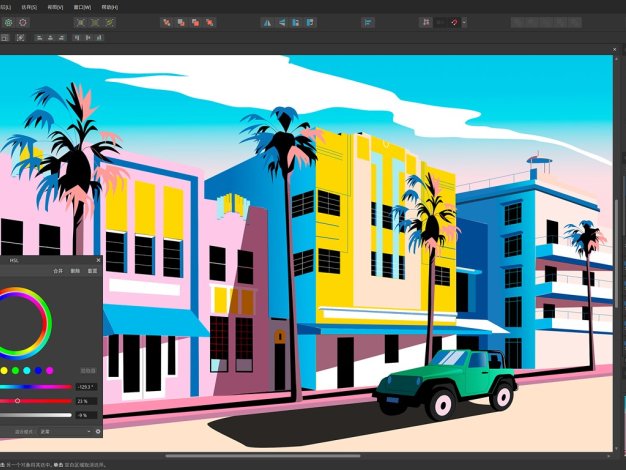
Task: Open the 视图(V) menu
Action: 55,7
